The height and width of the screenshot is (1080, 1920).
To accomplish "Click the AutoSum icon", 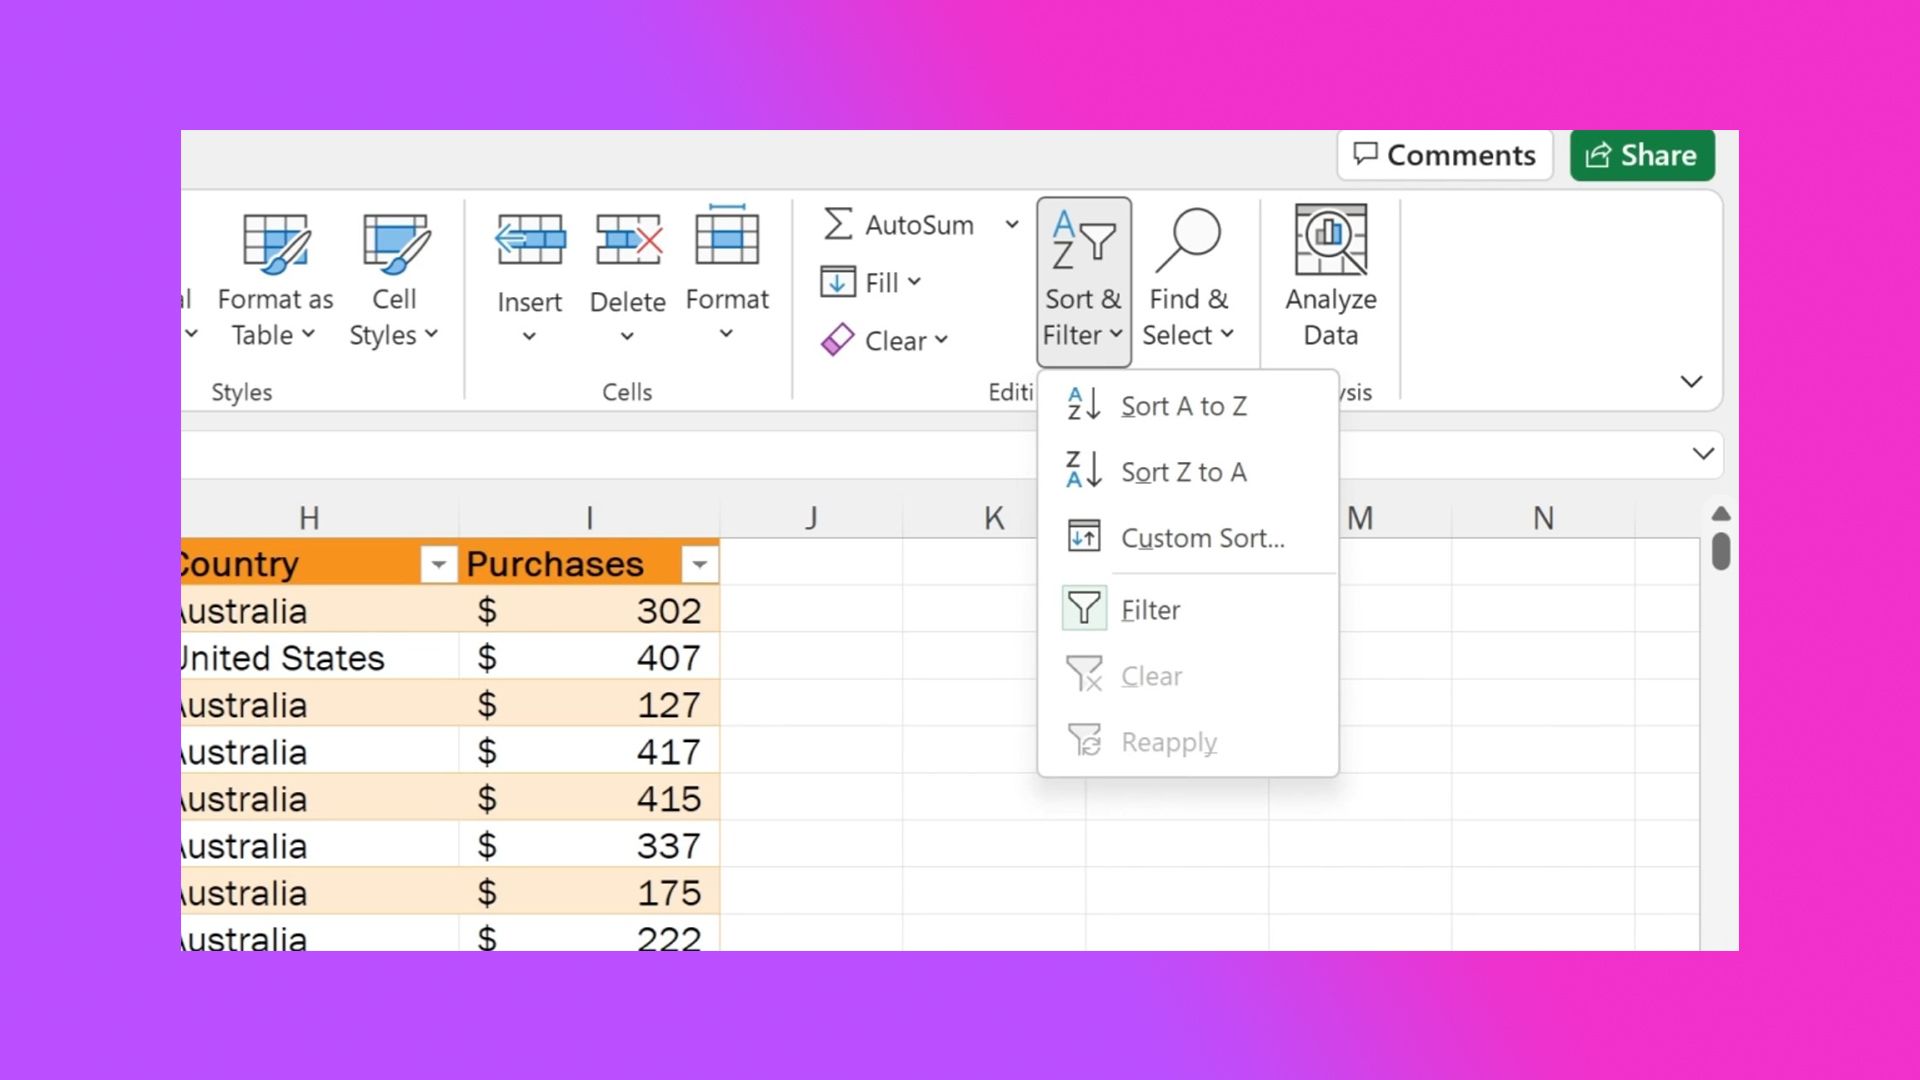I will [840, 224].
